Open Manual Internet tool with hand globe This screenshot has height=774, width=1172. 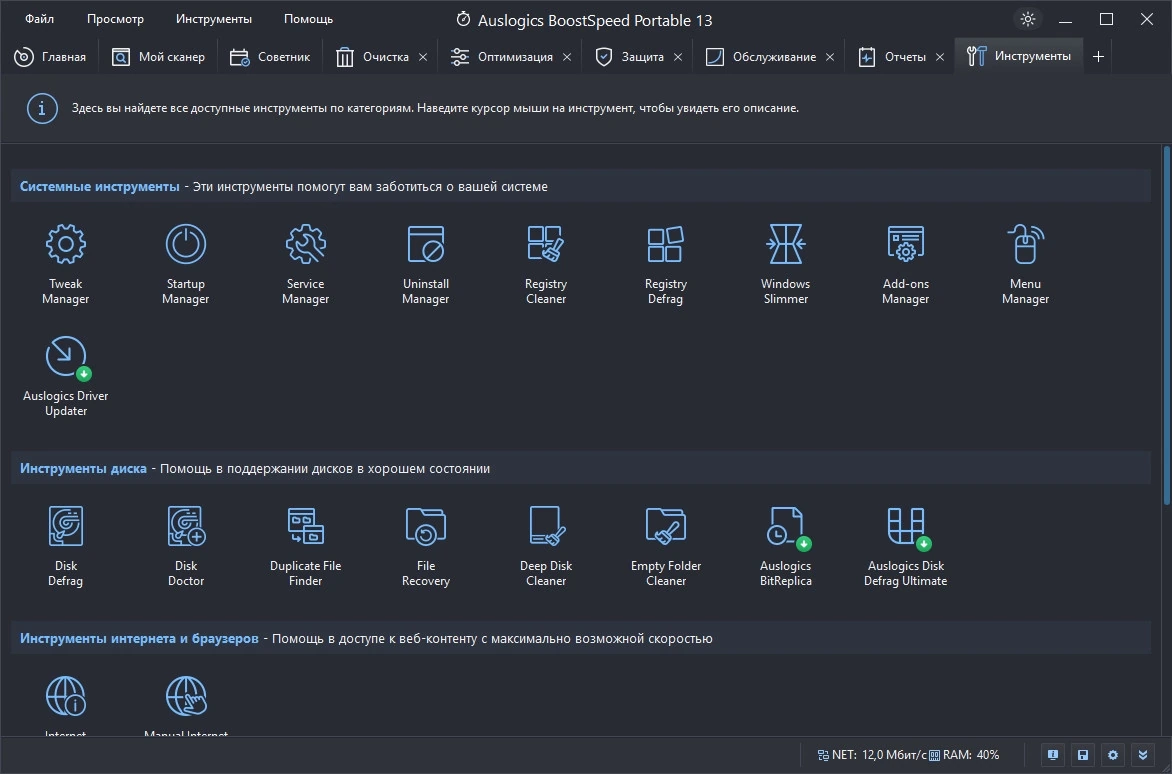tap(185, 705)
